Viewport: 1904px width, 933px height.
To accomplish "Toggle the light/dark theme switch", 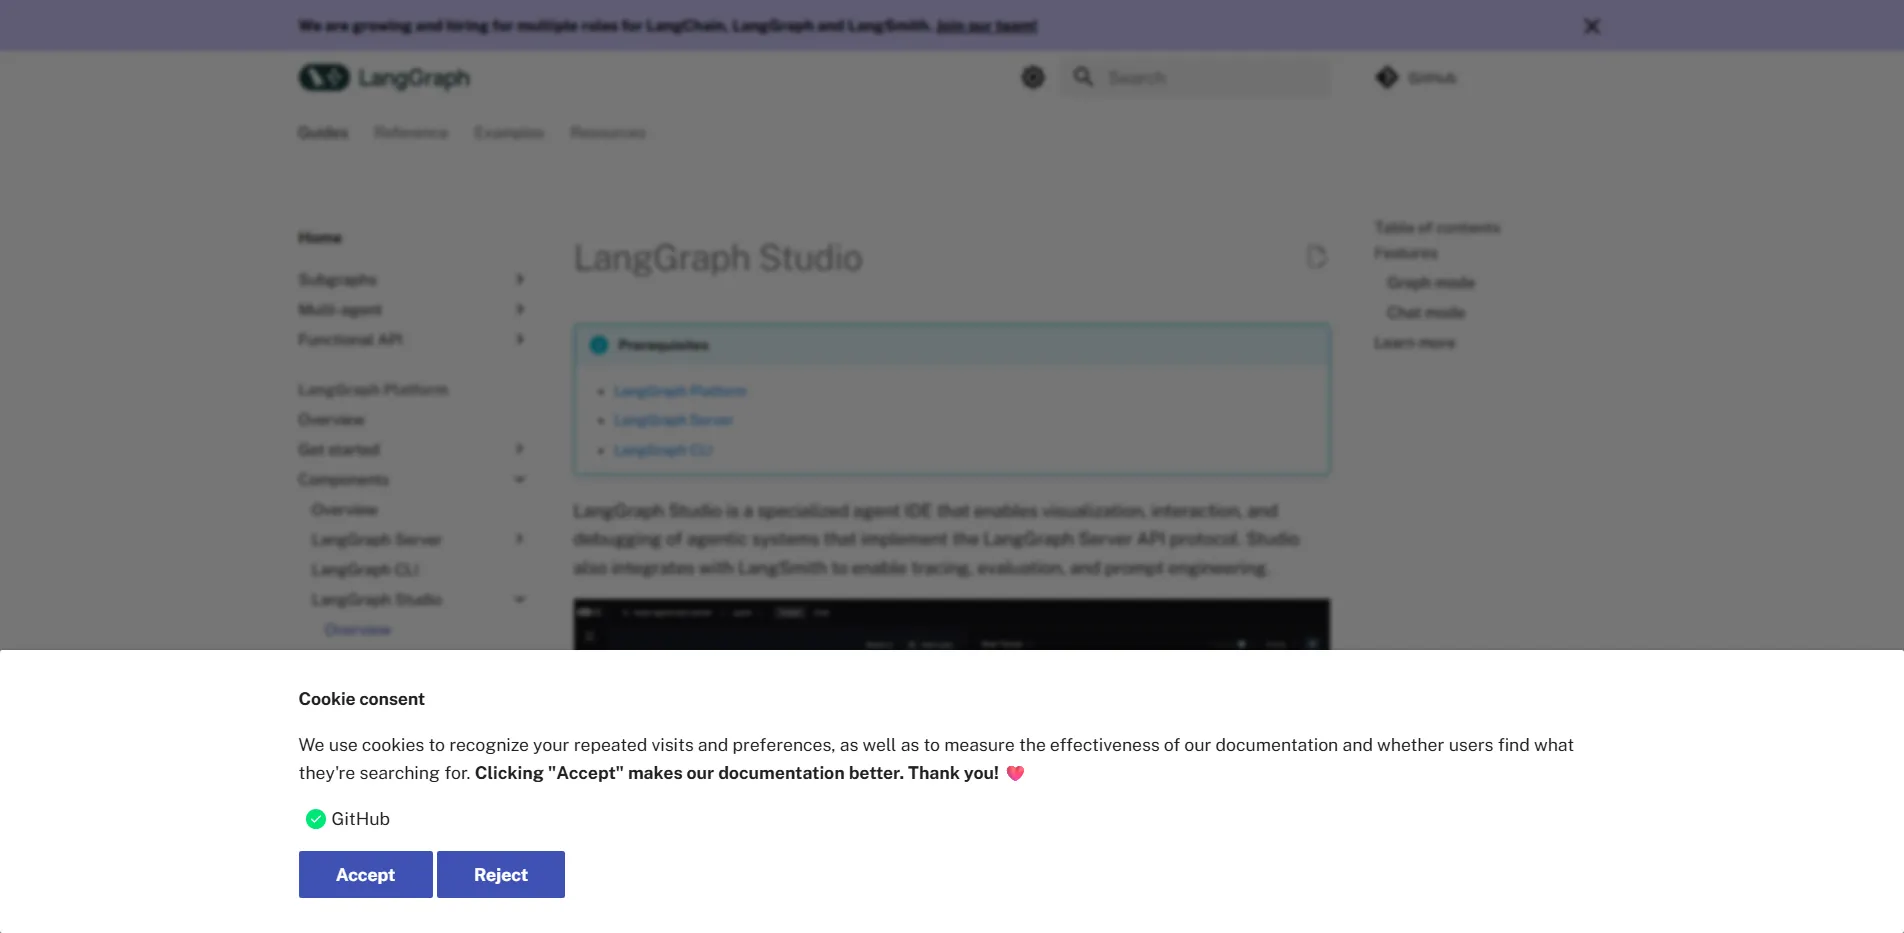I will [1032, 77].
